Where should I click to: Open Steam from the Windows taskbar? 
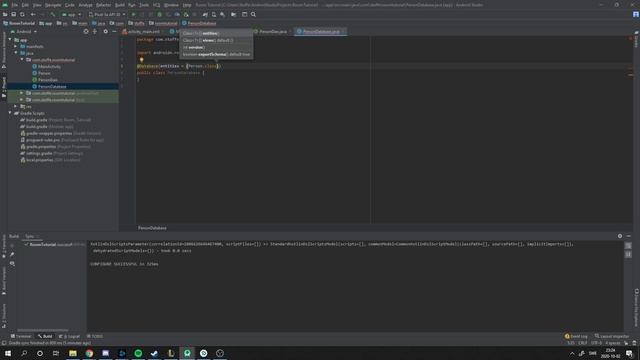tap(154, 353)
